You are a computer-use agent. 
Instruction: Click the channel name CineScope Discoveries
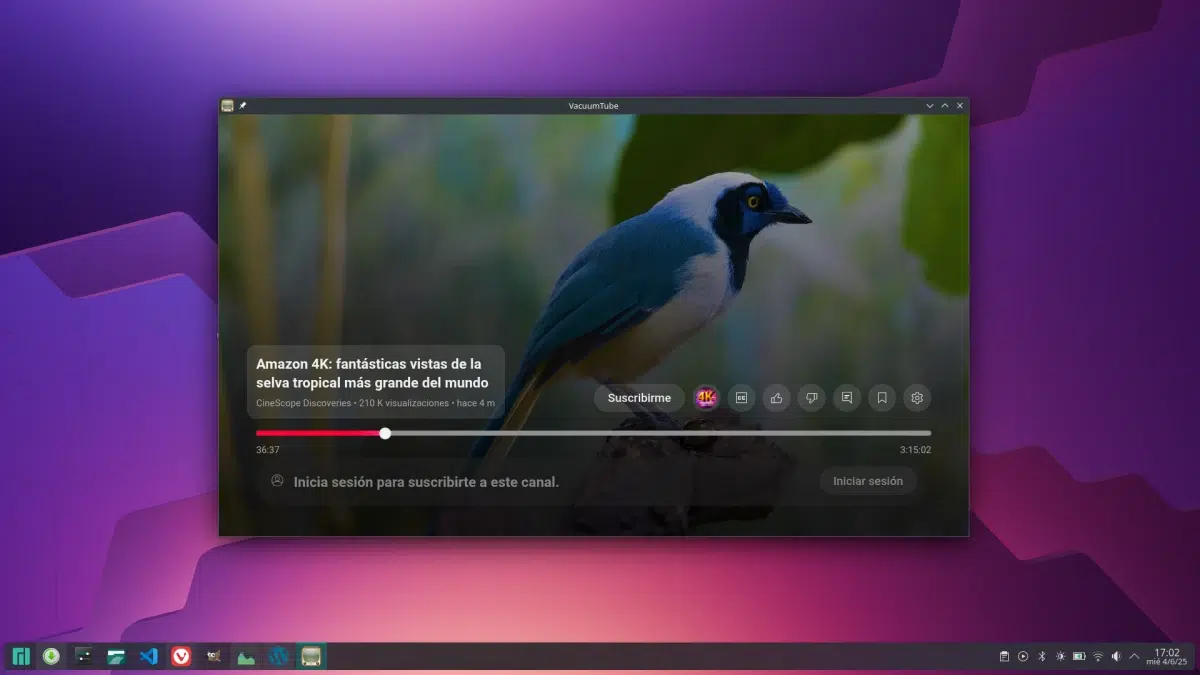(x=304, y=403)
